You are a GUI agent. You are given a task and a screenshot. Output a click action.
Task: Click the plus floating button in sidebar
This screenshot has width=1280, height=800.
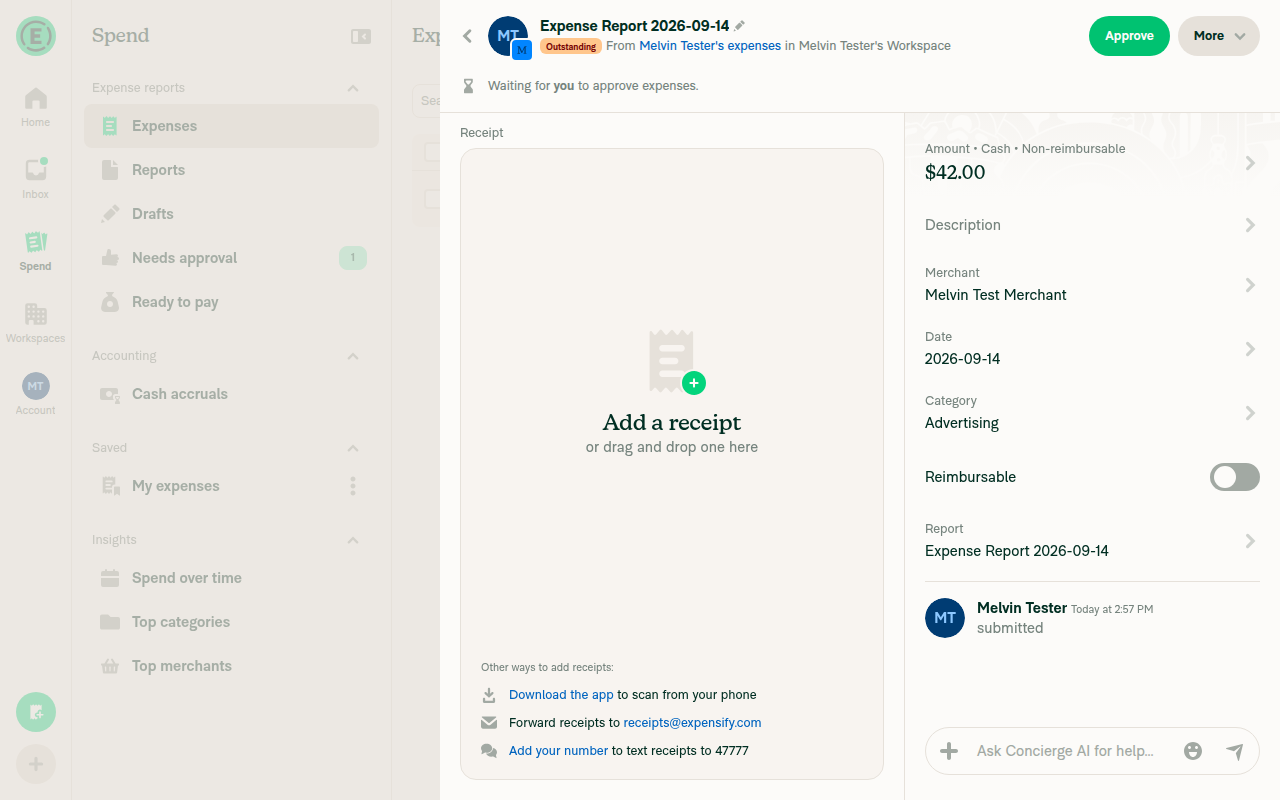[36, 764]
